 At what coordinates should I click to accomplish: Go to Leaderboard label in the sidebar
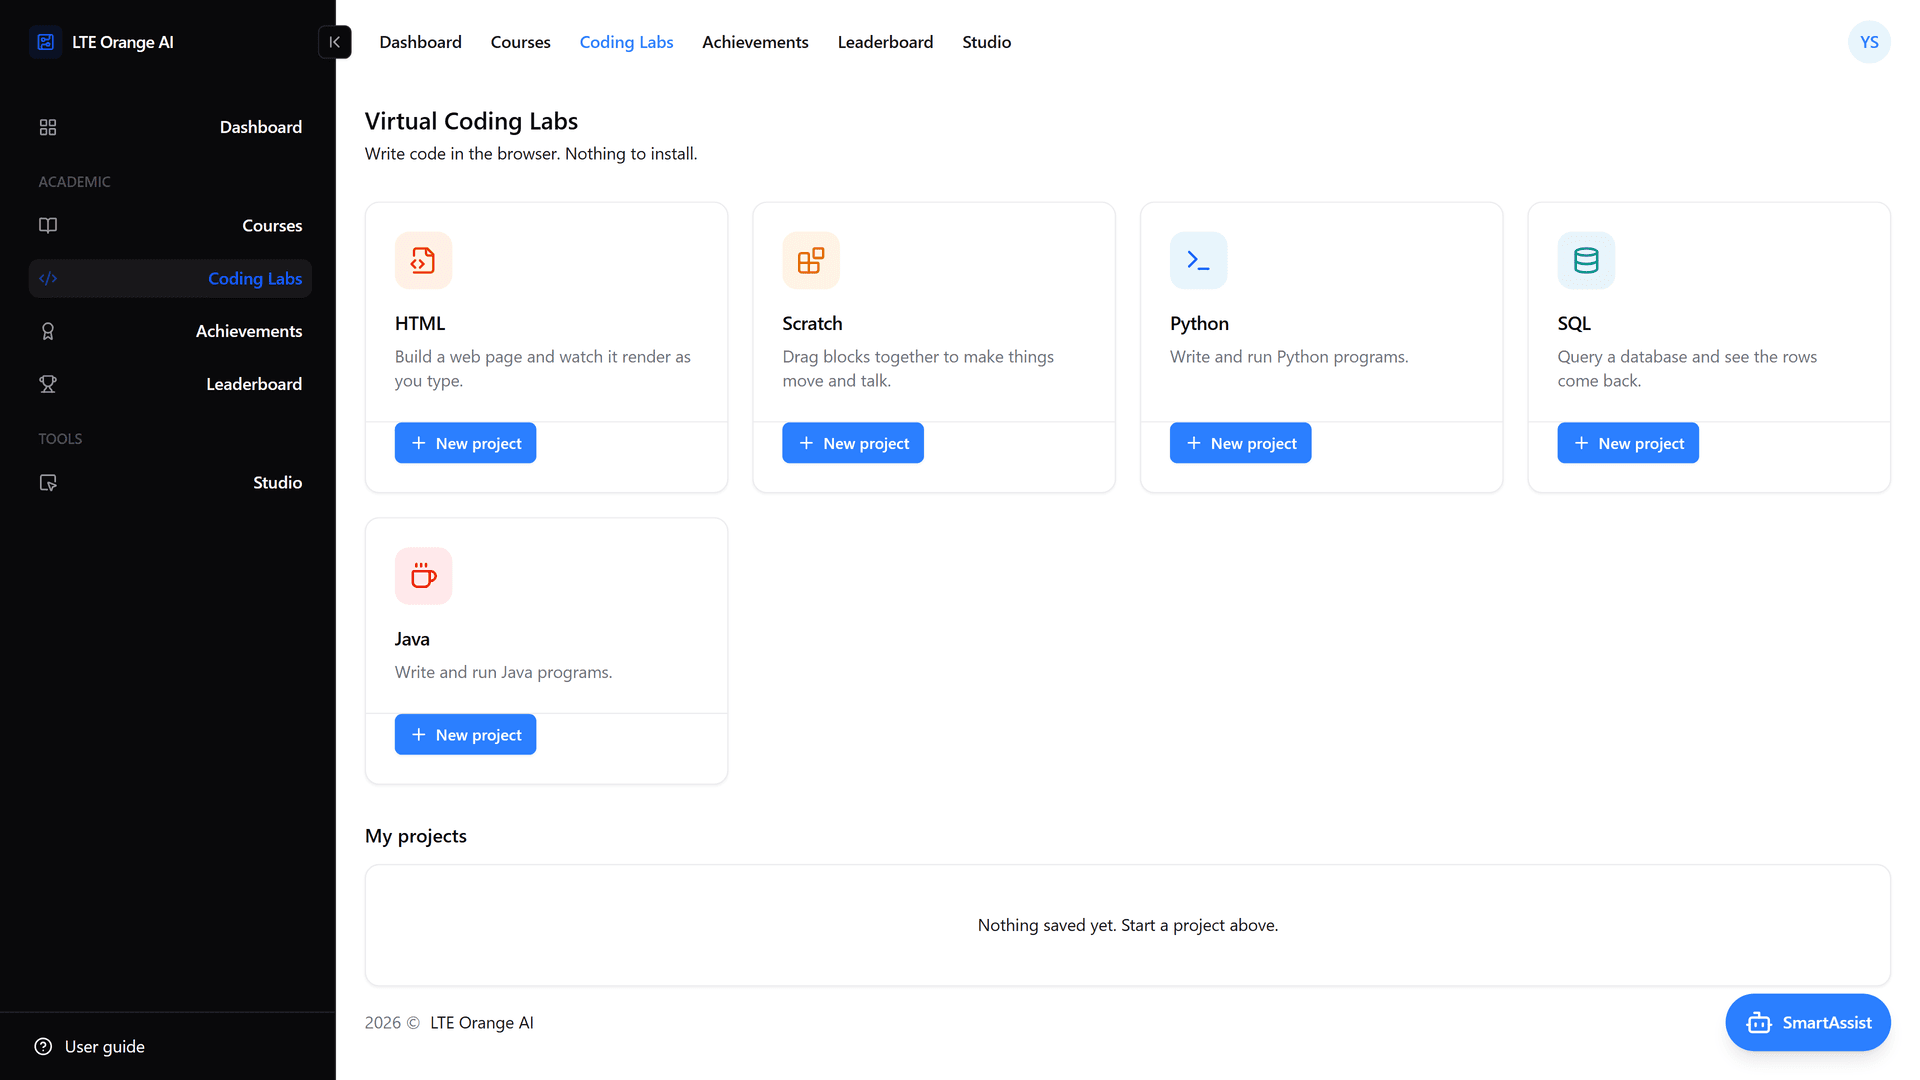coord(254,384)
